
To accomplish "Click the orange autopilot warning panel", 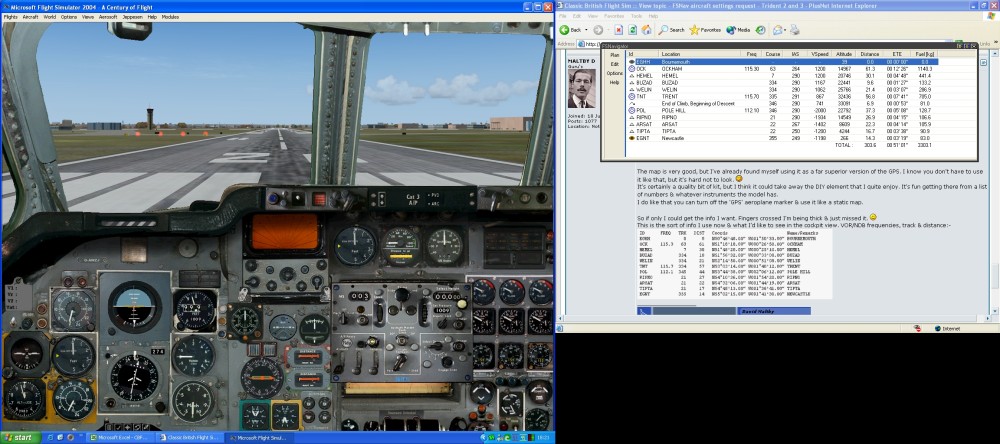I will tap(283, 231).
